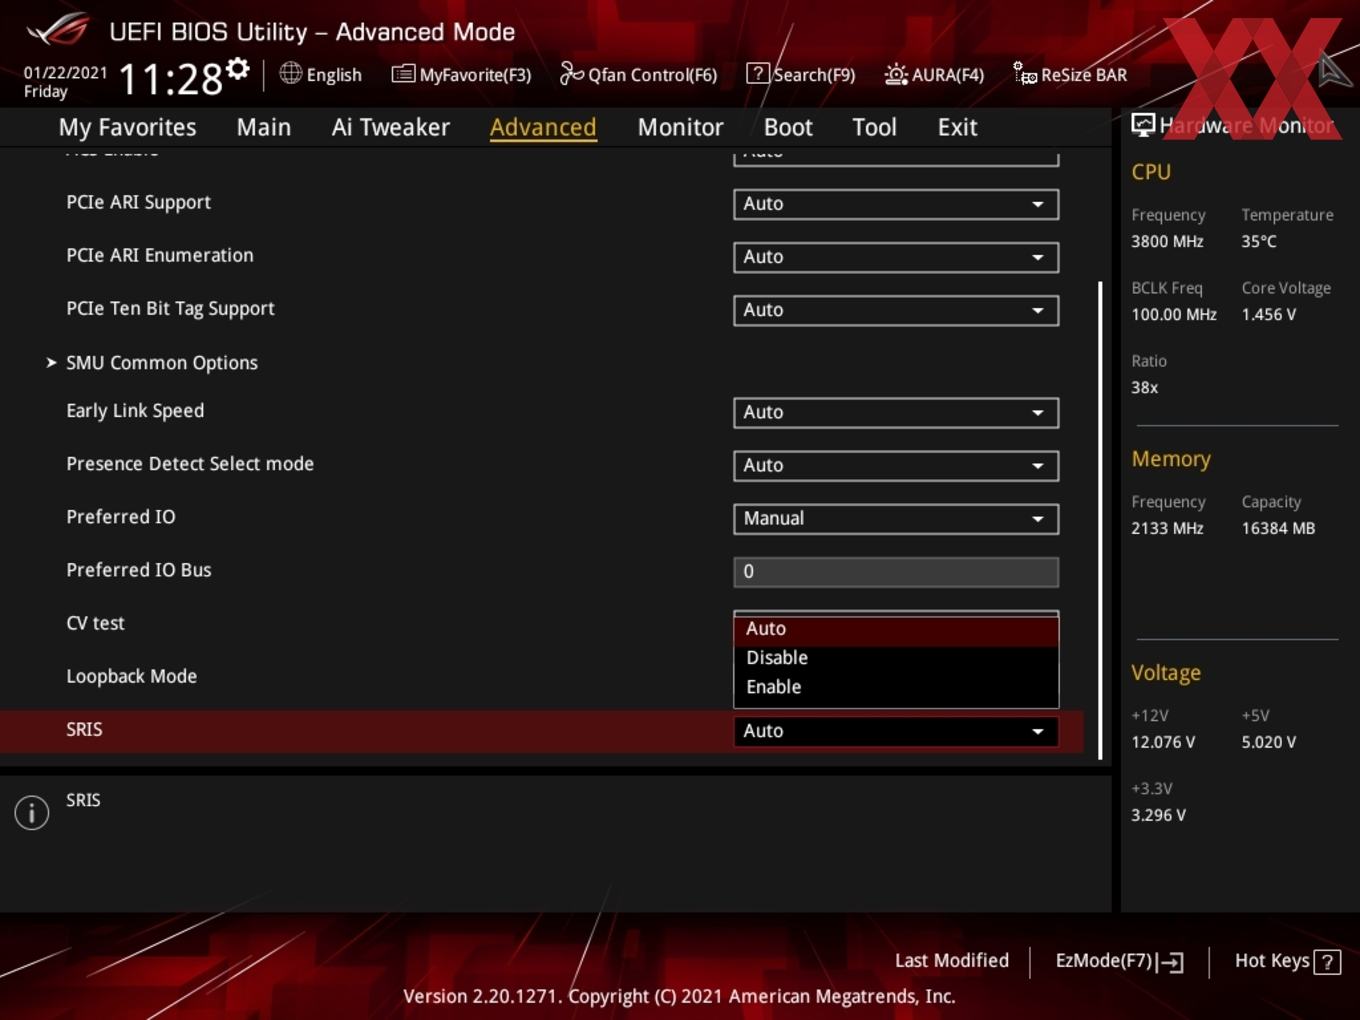The image size is (1360, 1020).
Task: Click the MyFavorite list icon
Action: click(403, 74)
